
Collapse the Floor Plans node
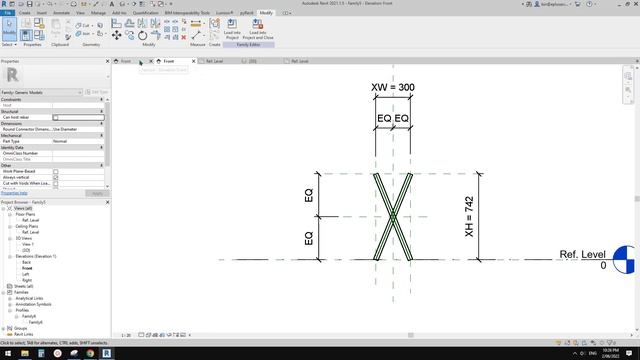(10, 214)
